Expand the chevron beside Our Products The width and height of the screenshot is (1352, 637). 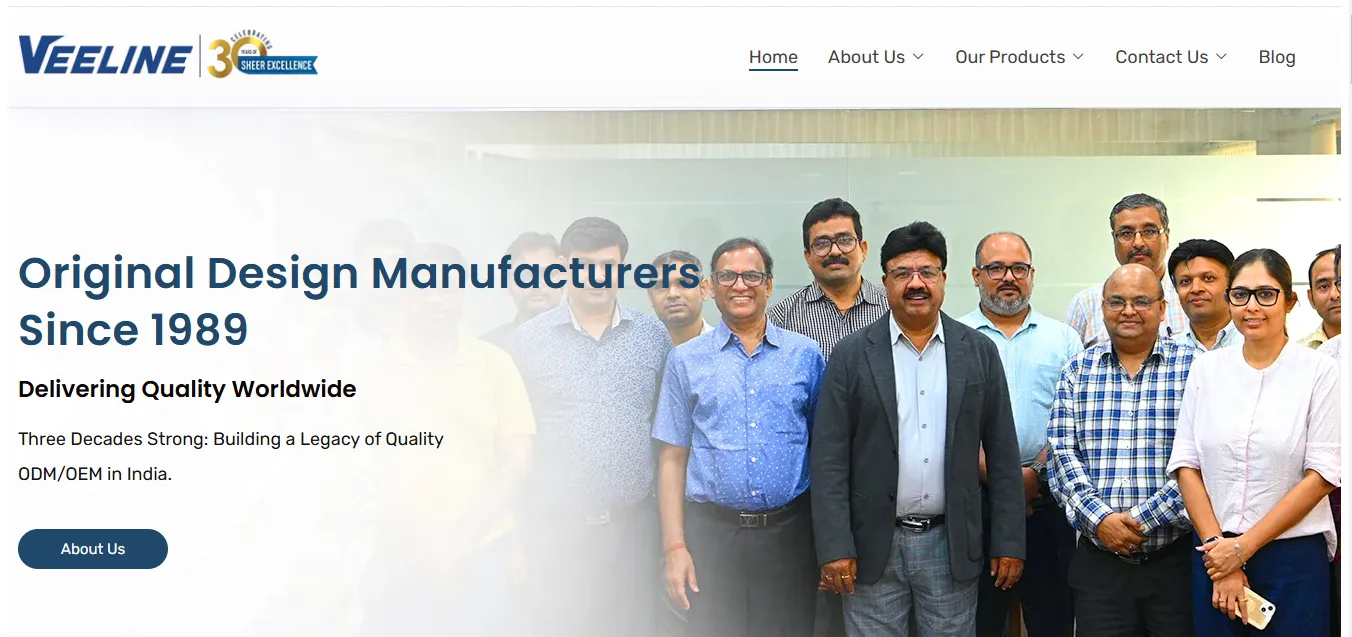tap(1078, 57)
